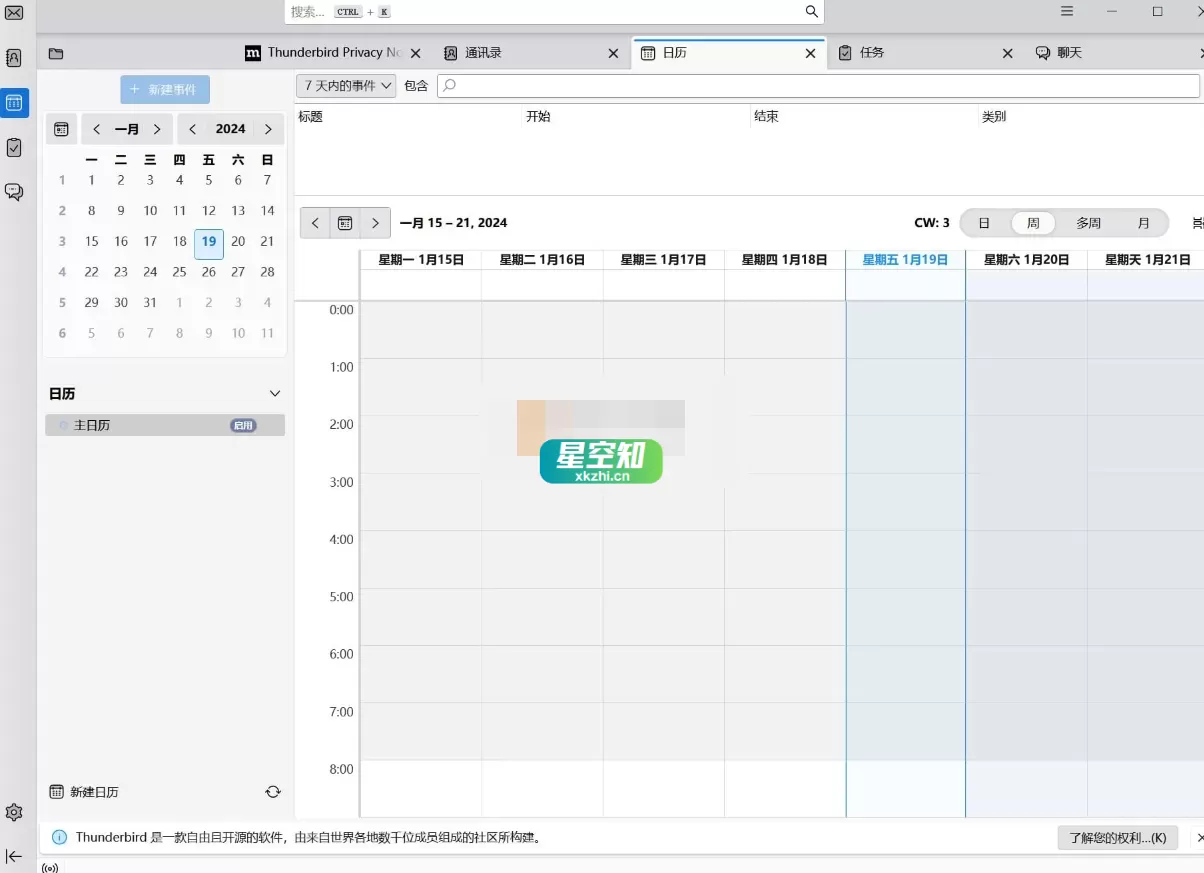
Task: Open Settings via the gear icon
Action: click(14, 812)
